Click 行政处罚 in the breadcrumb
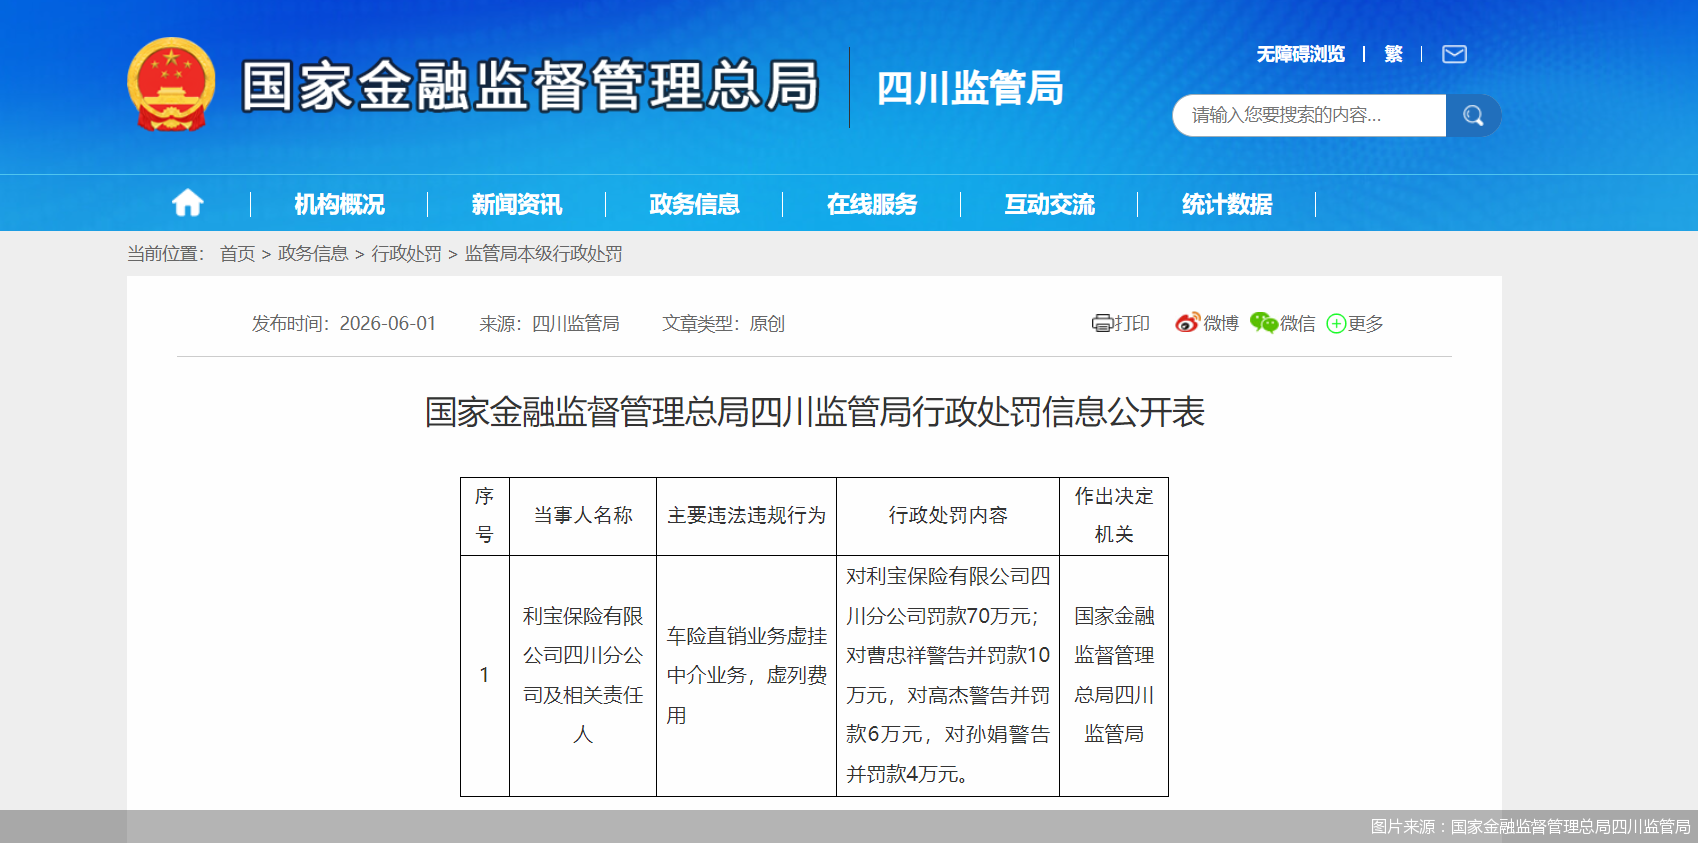The height and width of the screenshot is (843, 1698). coord(406,254)
